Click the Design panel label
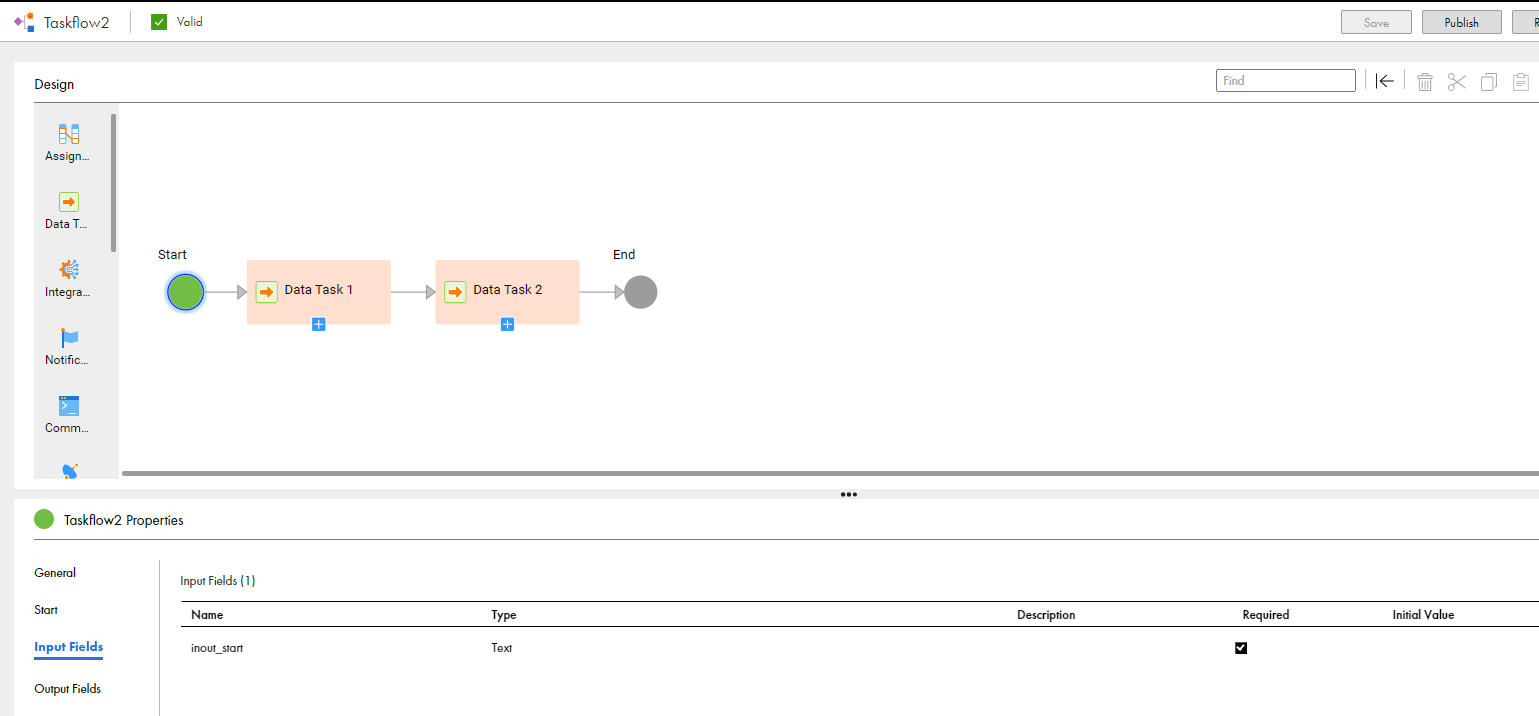1539x716 pixels. click(54, 84)
